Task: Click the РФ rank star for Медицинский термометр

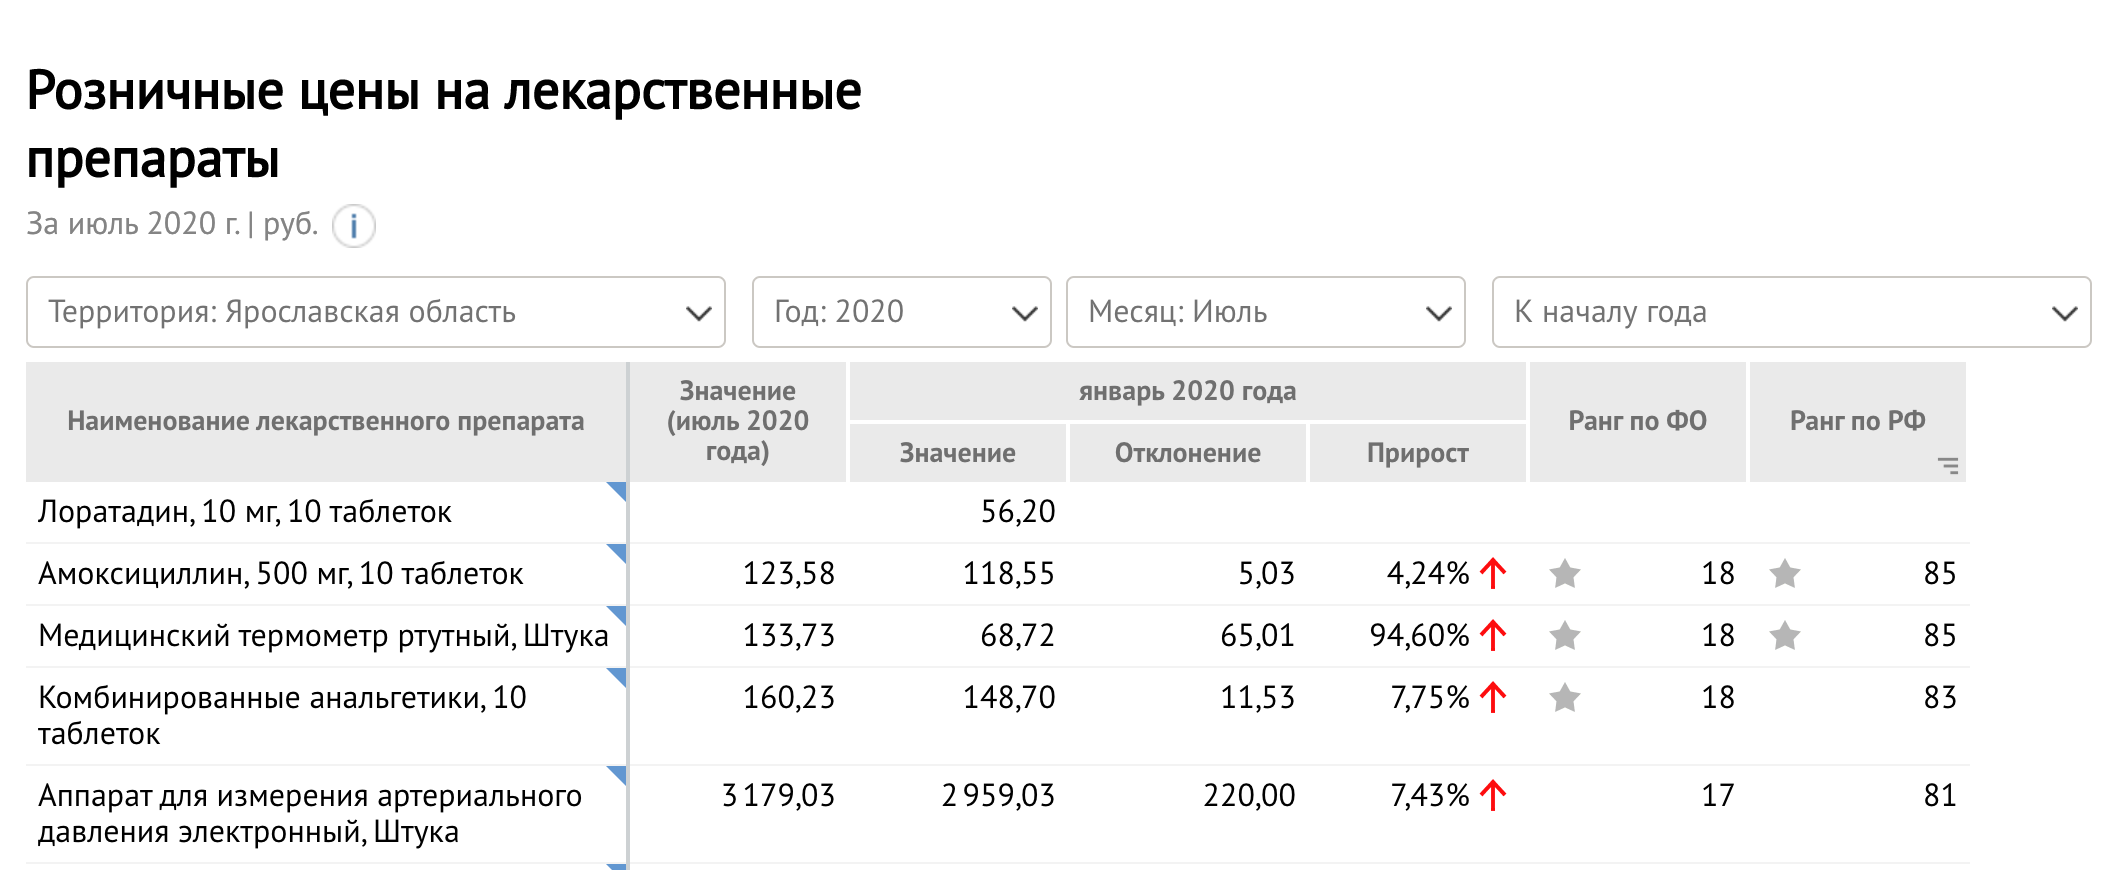Action: 1785,636
